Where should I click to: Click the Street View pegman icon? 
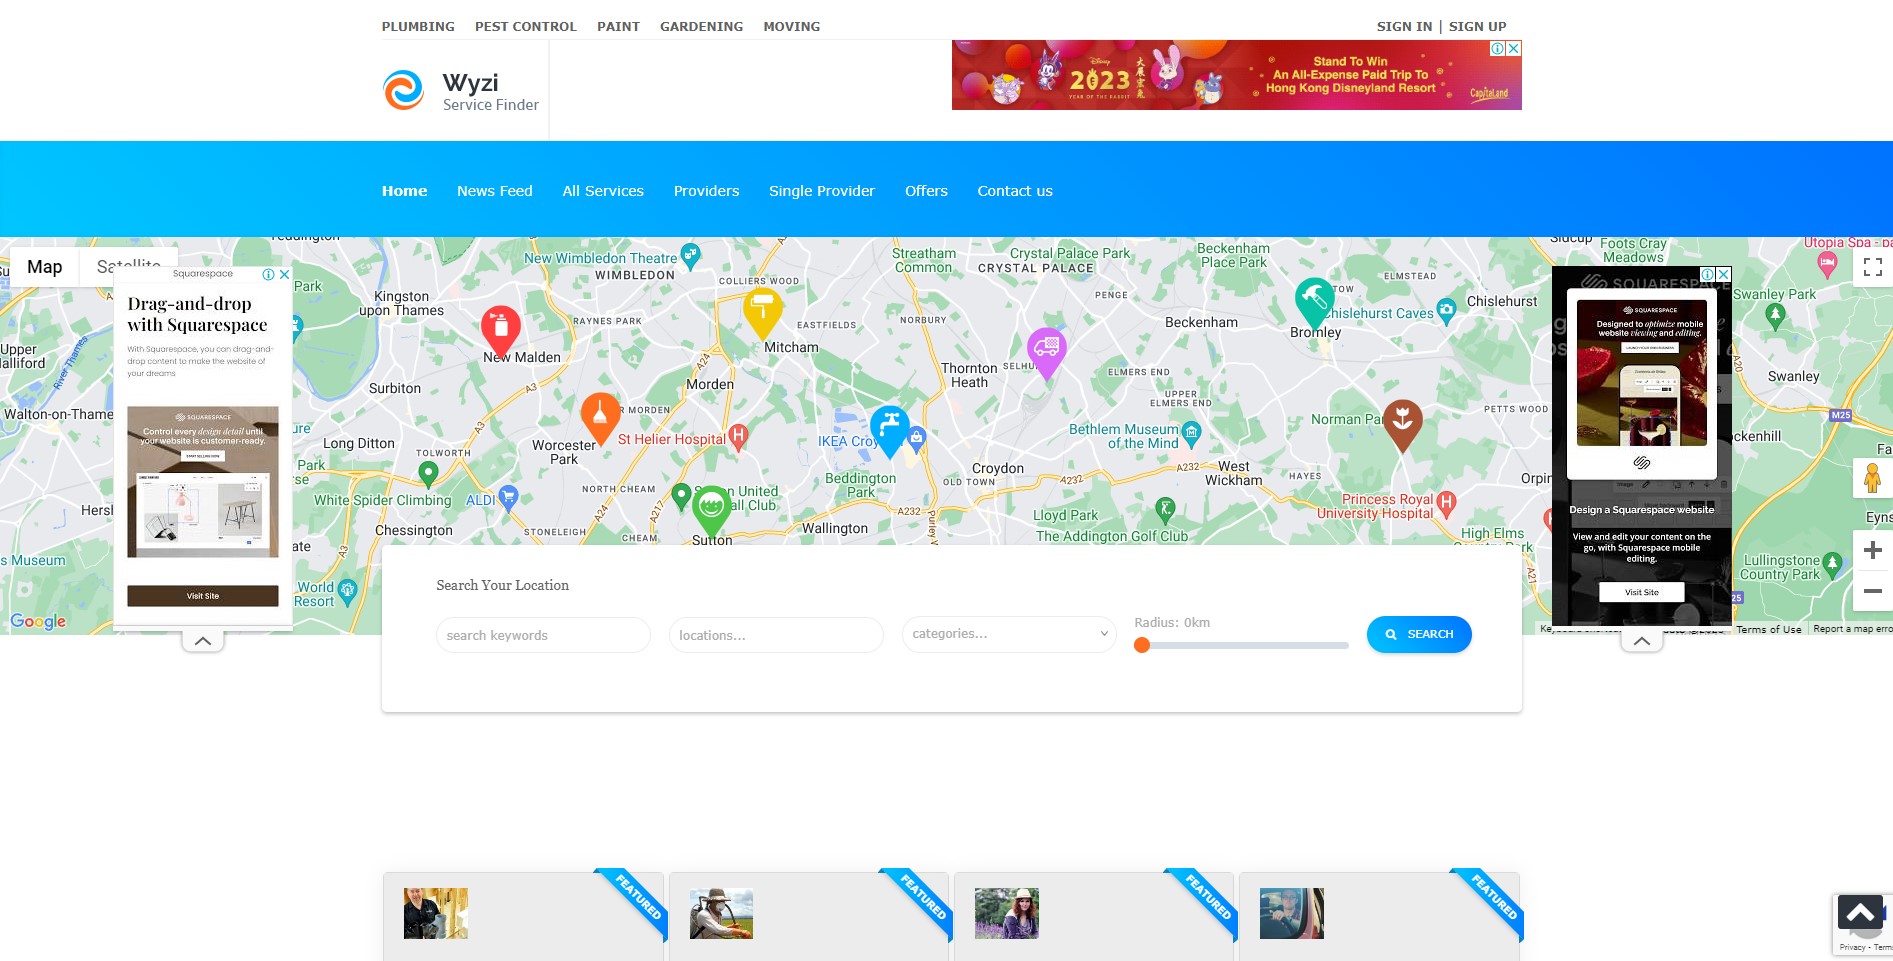[x=1873, y=479]
